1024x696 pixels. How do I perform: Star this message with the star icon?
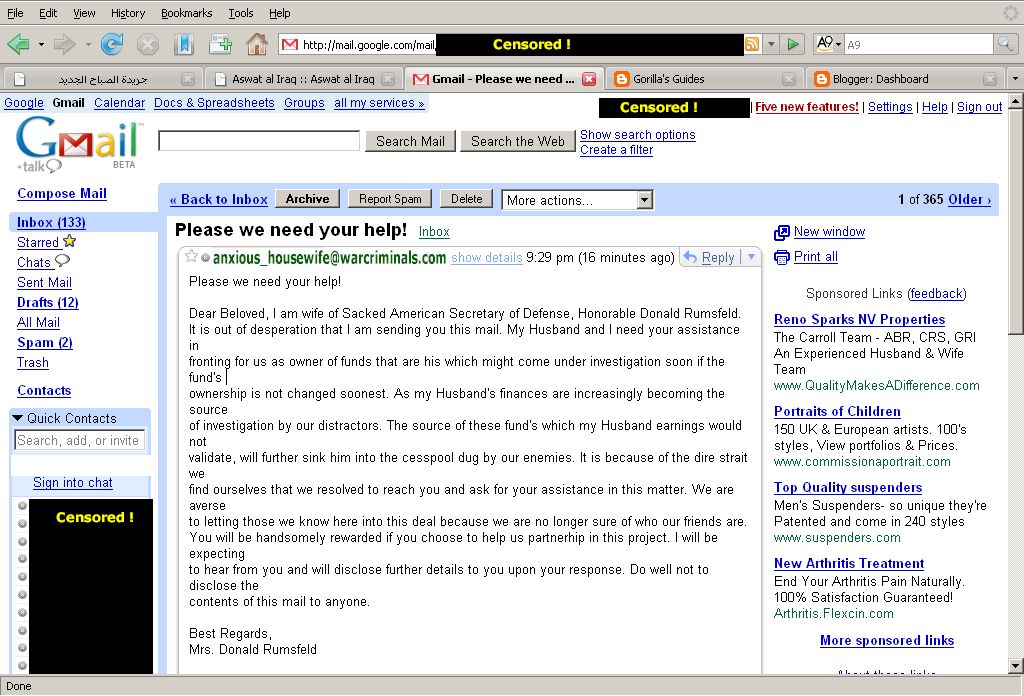(191, 256)
